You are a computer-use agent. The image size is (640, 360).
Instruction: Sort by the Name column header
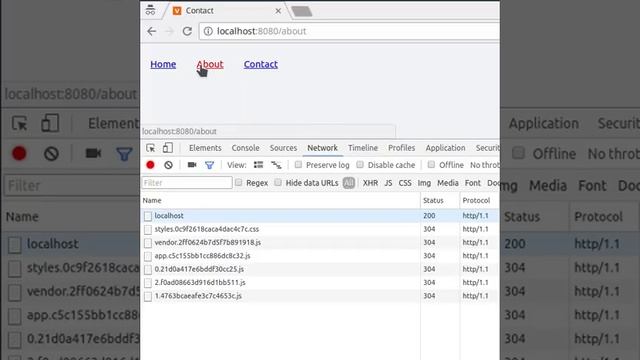tap(280, 200)
